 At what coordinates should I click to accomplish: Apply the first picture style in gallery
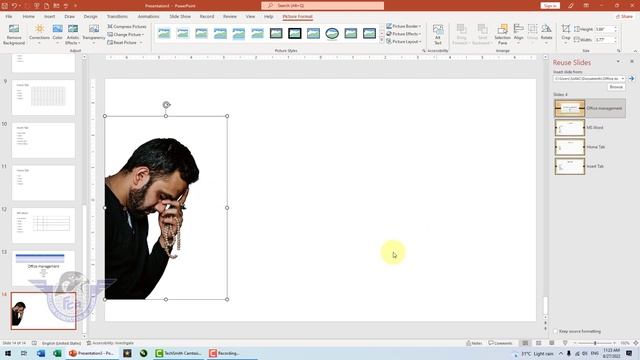[164, 33]
